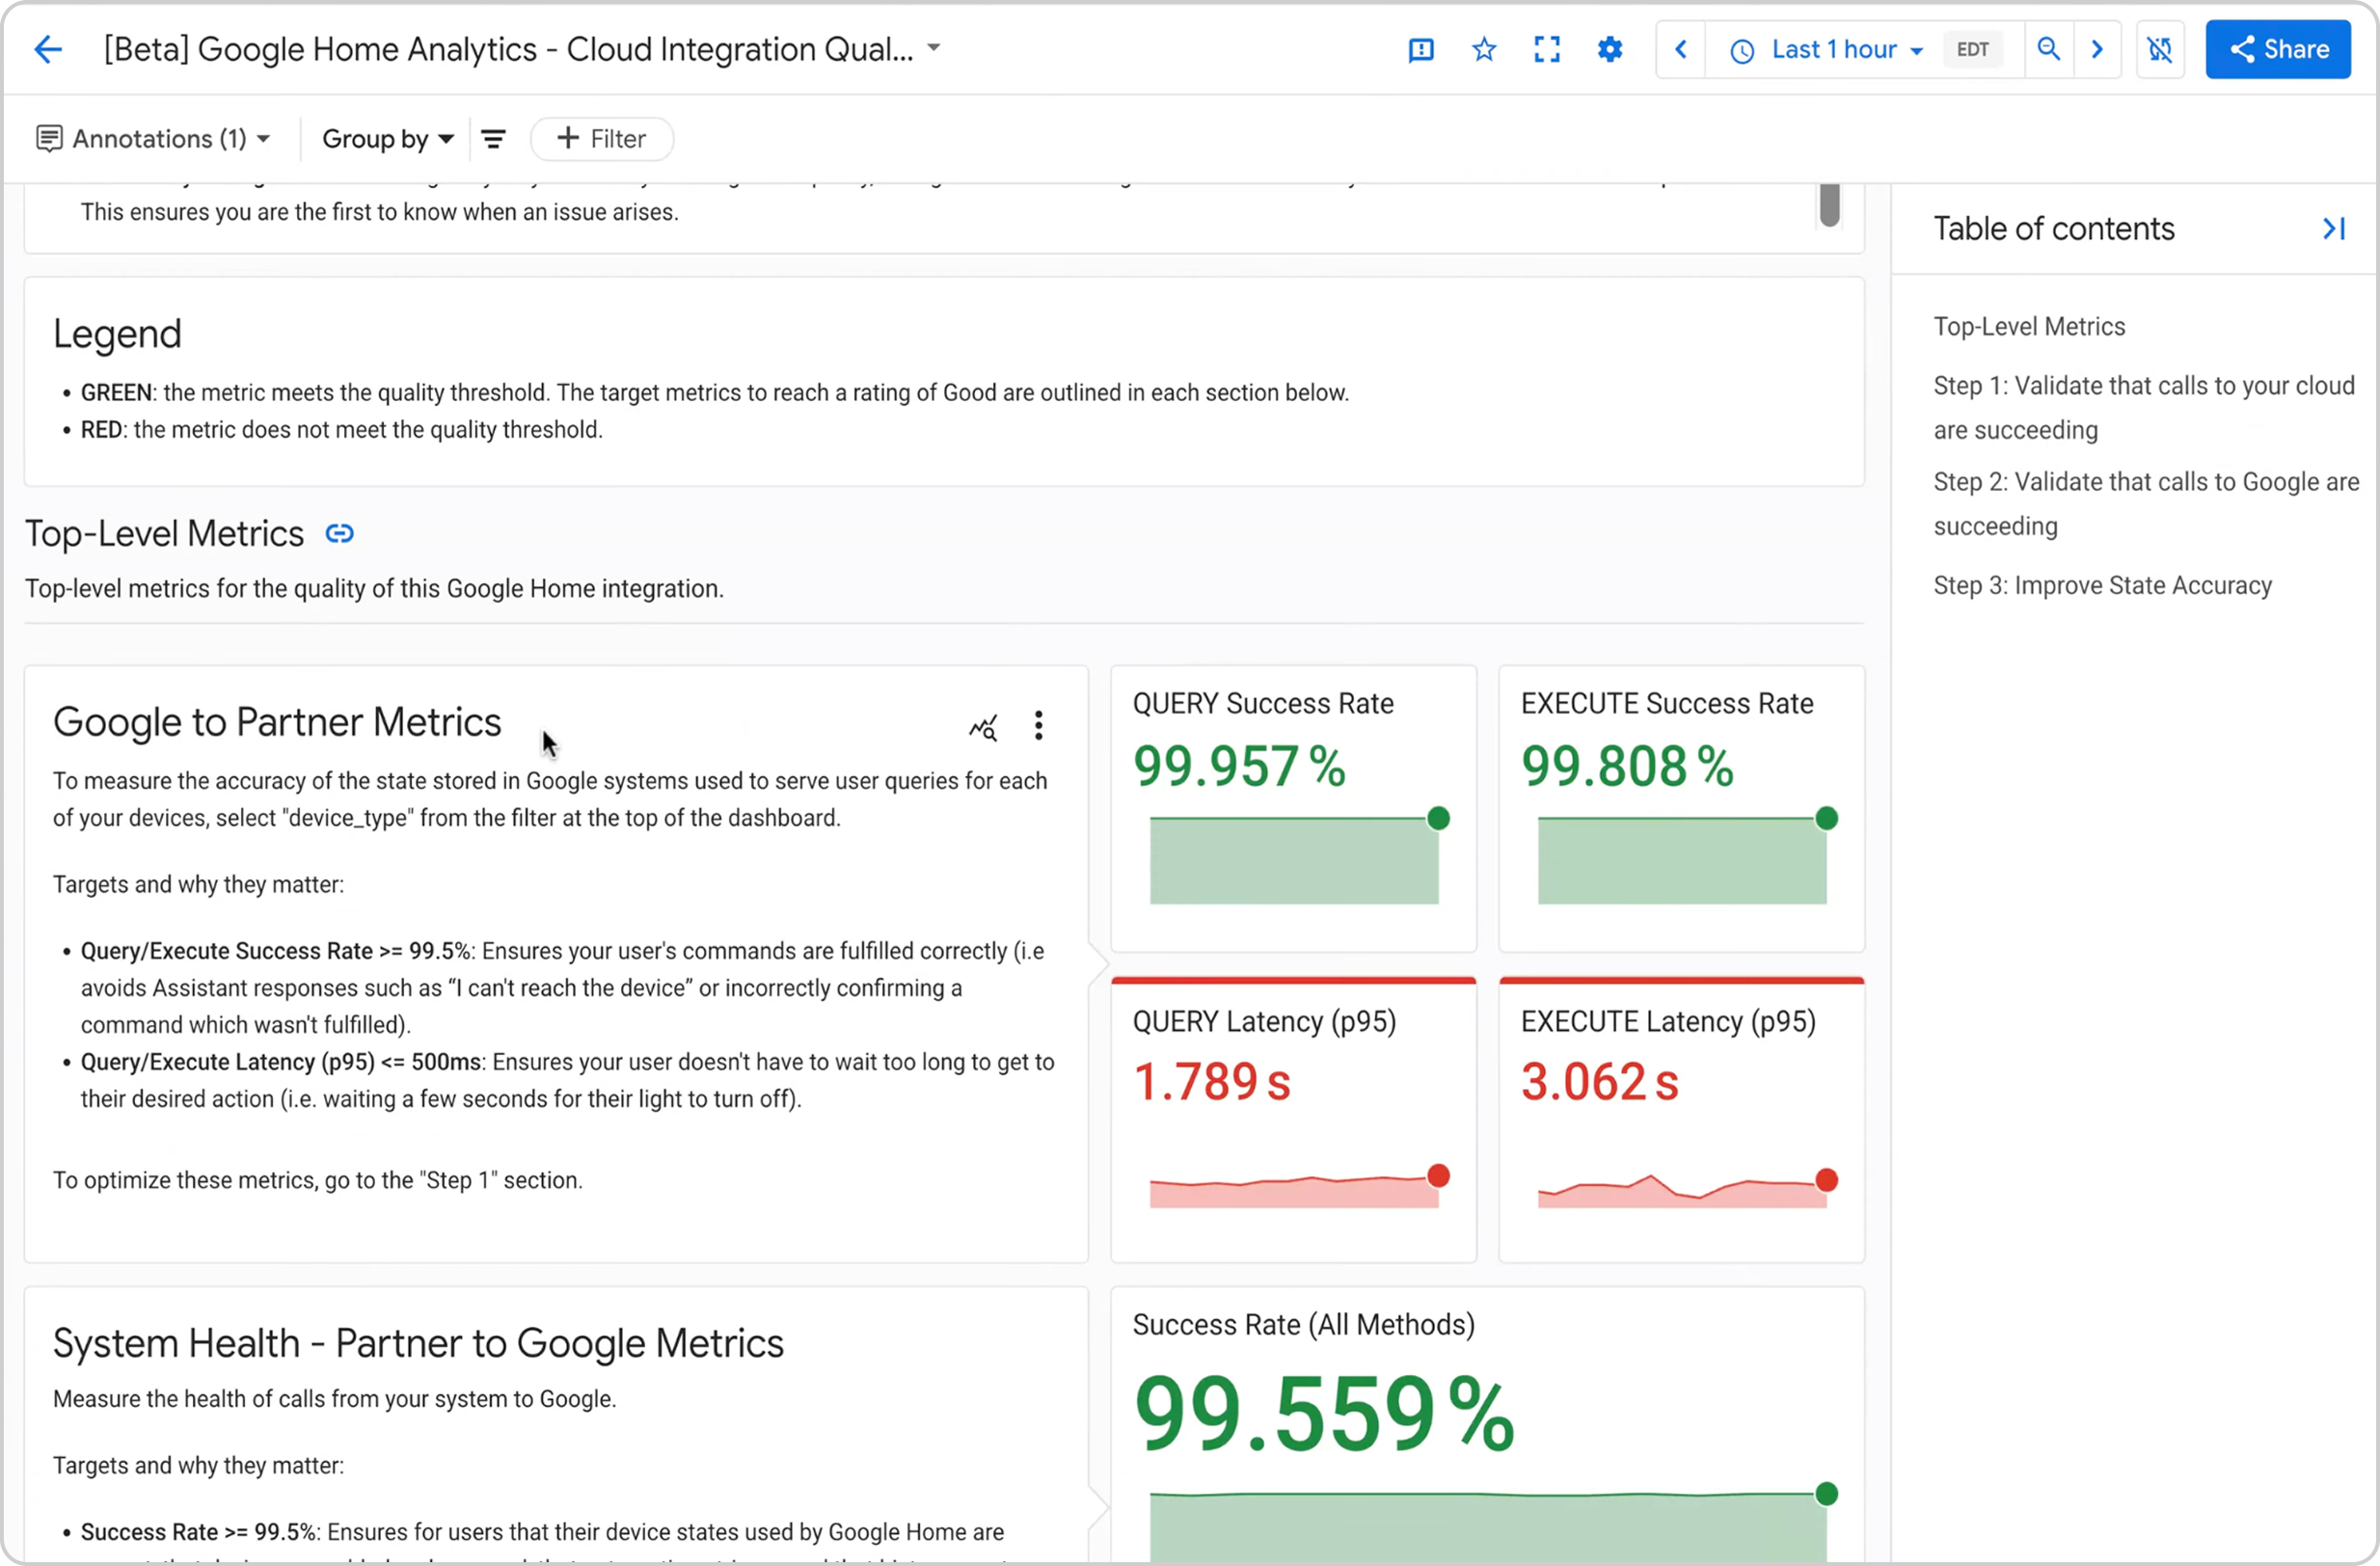Image resolution: width=2380 pixels, height=1566 pixels.
Task: Open more options menu on Google to Partner Metrics
Action: pos(1038,725)
